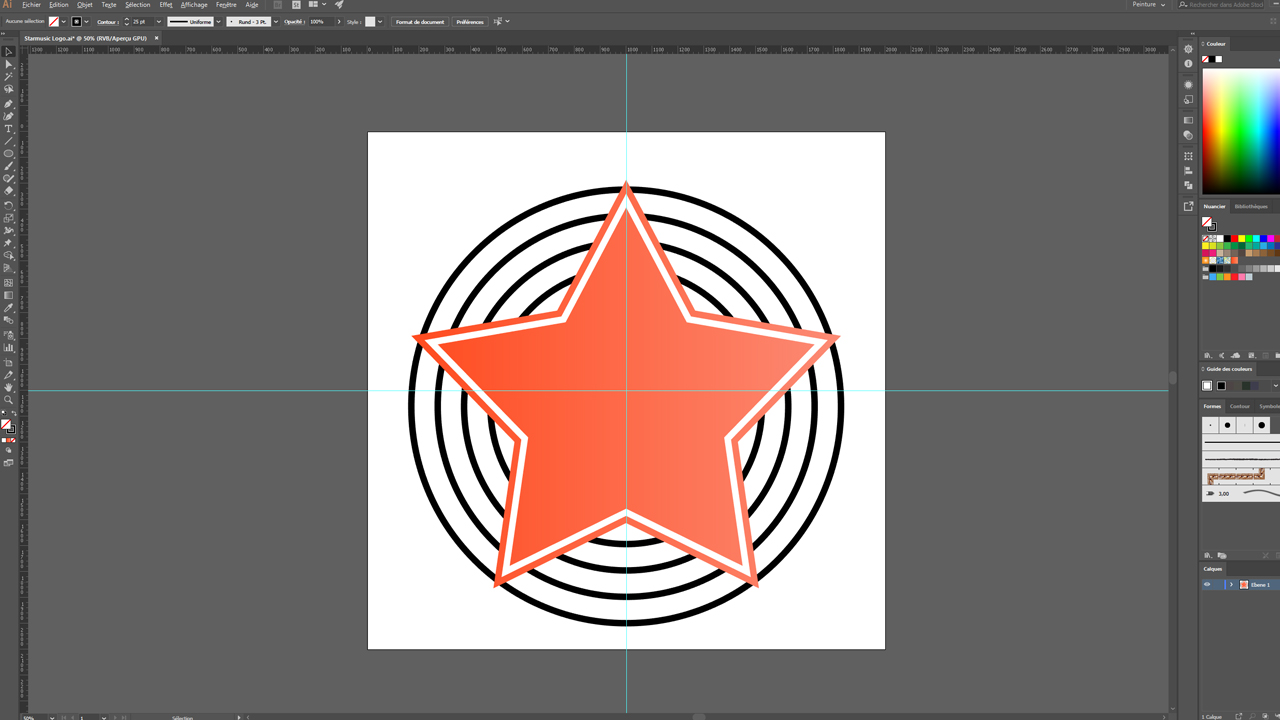Select the Shape Builder tool
Image resolution: width=1280 pixels, height=720 pixels.
click(9, 256)
